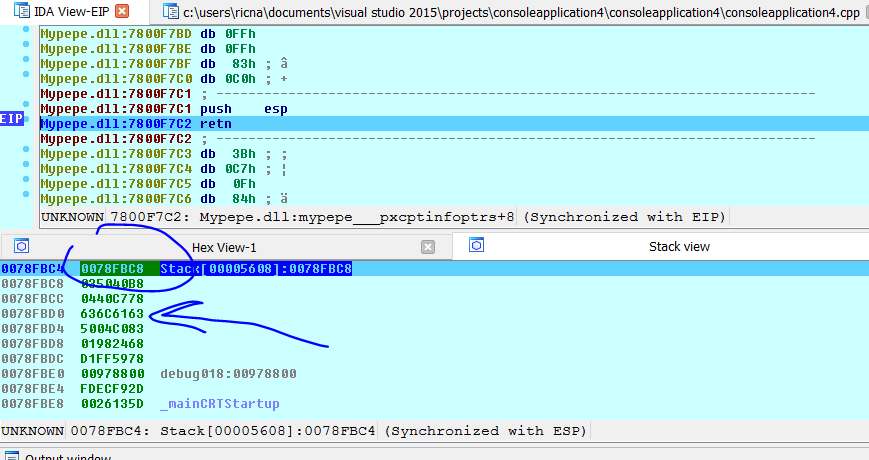The image size is (869, 460).
Task: Select the stack value 0440C778
Action: [x=112, y=298]
